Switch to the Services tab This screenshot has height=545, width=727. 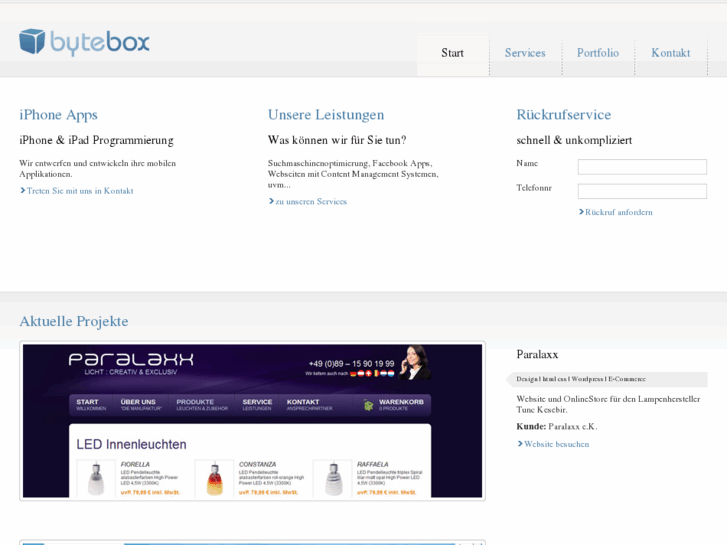pos(525,53)
